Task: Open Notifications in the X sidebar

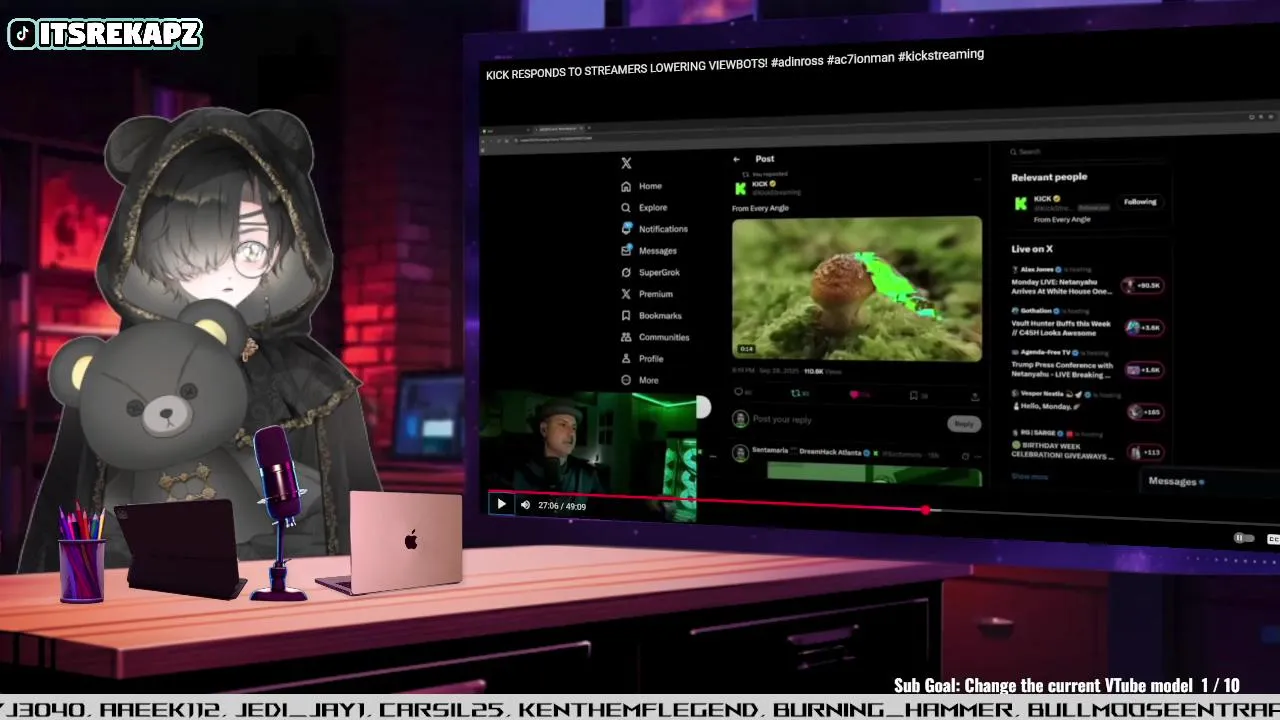Action: (x=654, y=229)
